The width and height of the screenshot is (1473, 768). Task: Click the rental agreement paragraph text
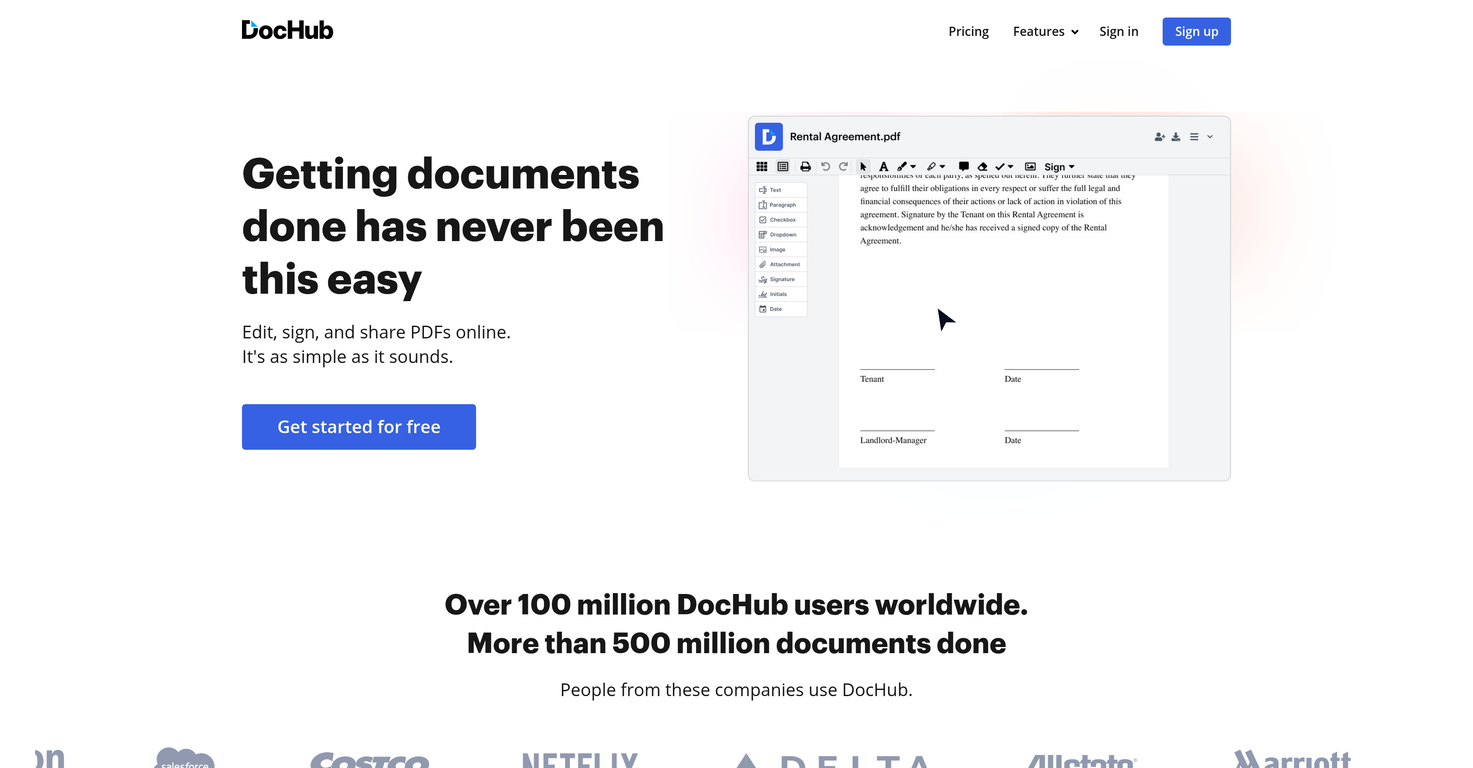point(998,208)
